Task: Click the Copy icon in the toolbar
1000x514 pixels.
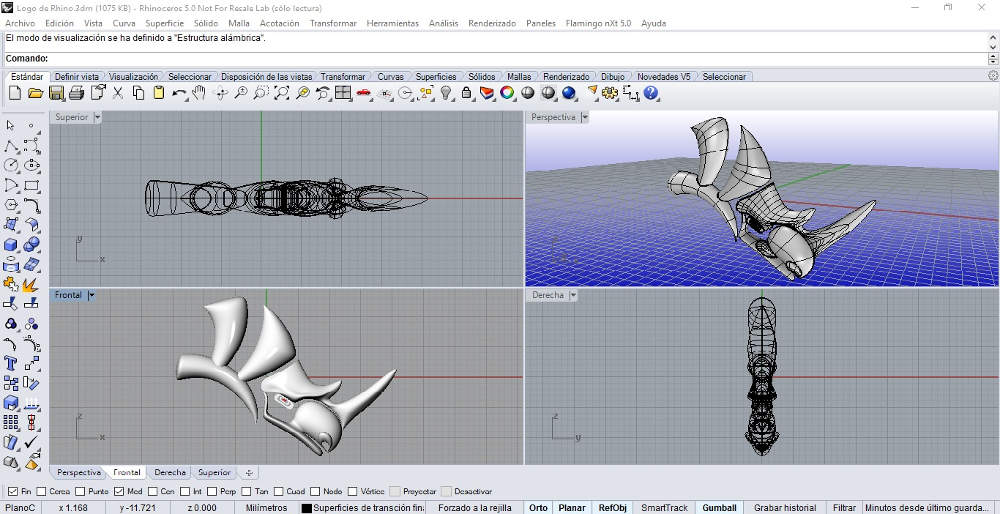Action: coord(138,93)
